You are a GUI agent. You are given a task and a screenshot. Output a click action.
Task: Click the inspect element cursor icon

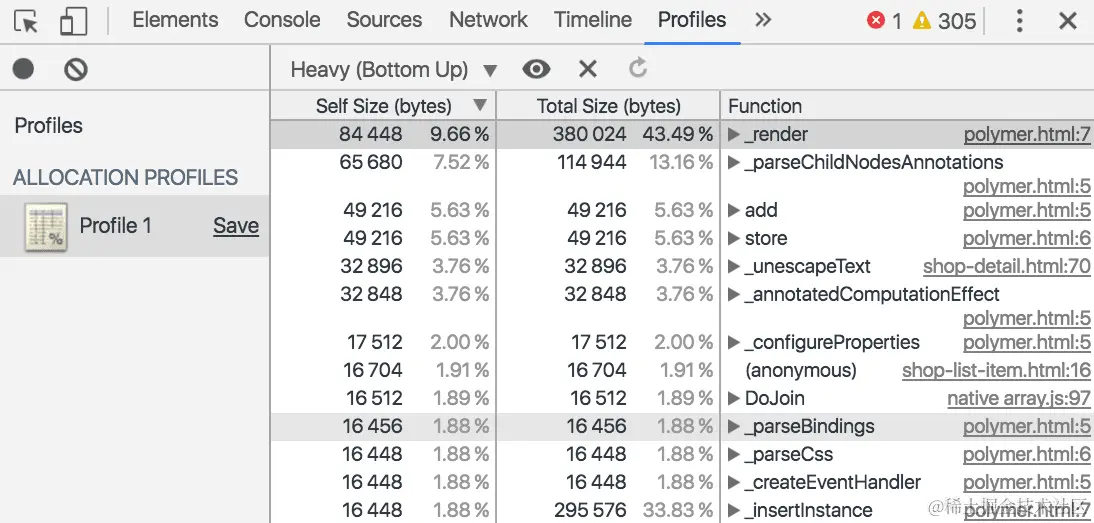tap(26, 21)
